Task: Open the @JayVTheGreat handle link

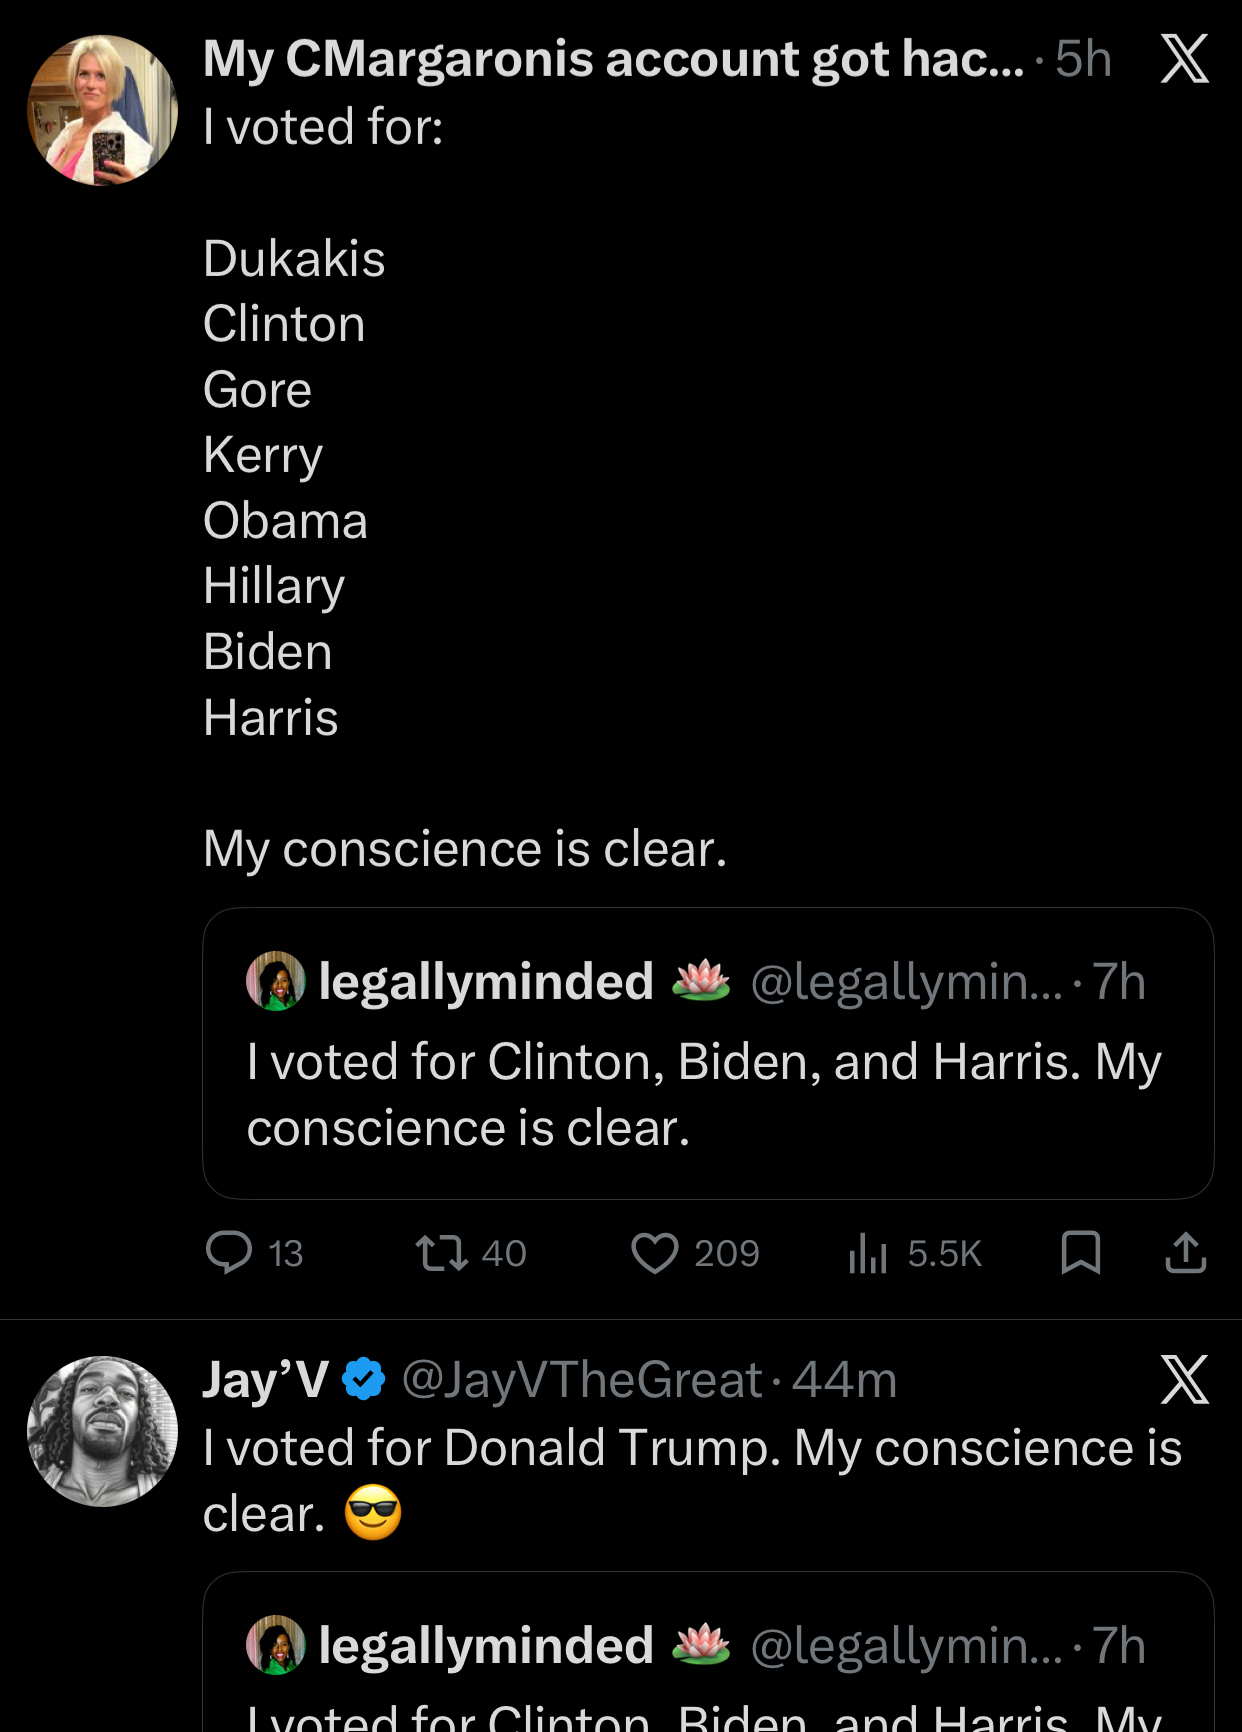Action: [x=582, y=1380]
